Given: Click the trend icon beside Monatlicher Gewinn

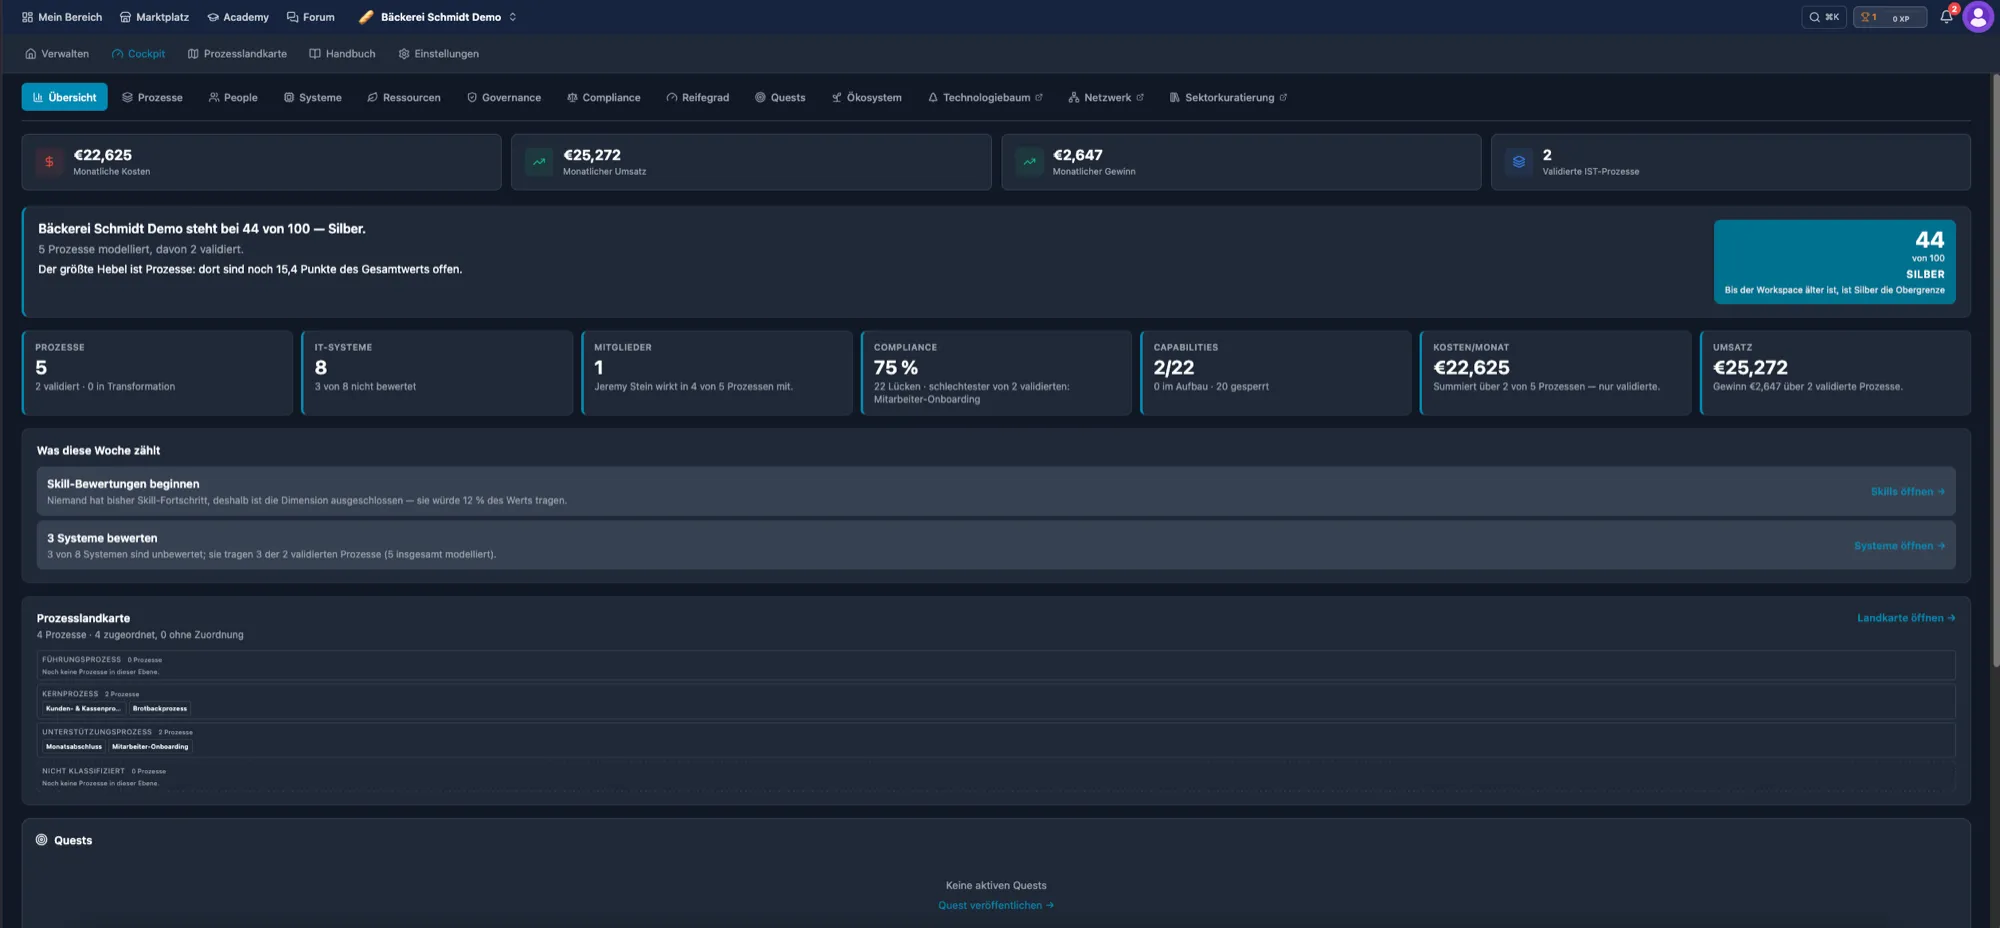Looking at the screenshot, I should click(x=1029, y=162).
